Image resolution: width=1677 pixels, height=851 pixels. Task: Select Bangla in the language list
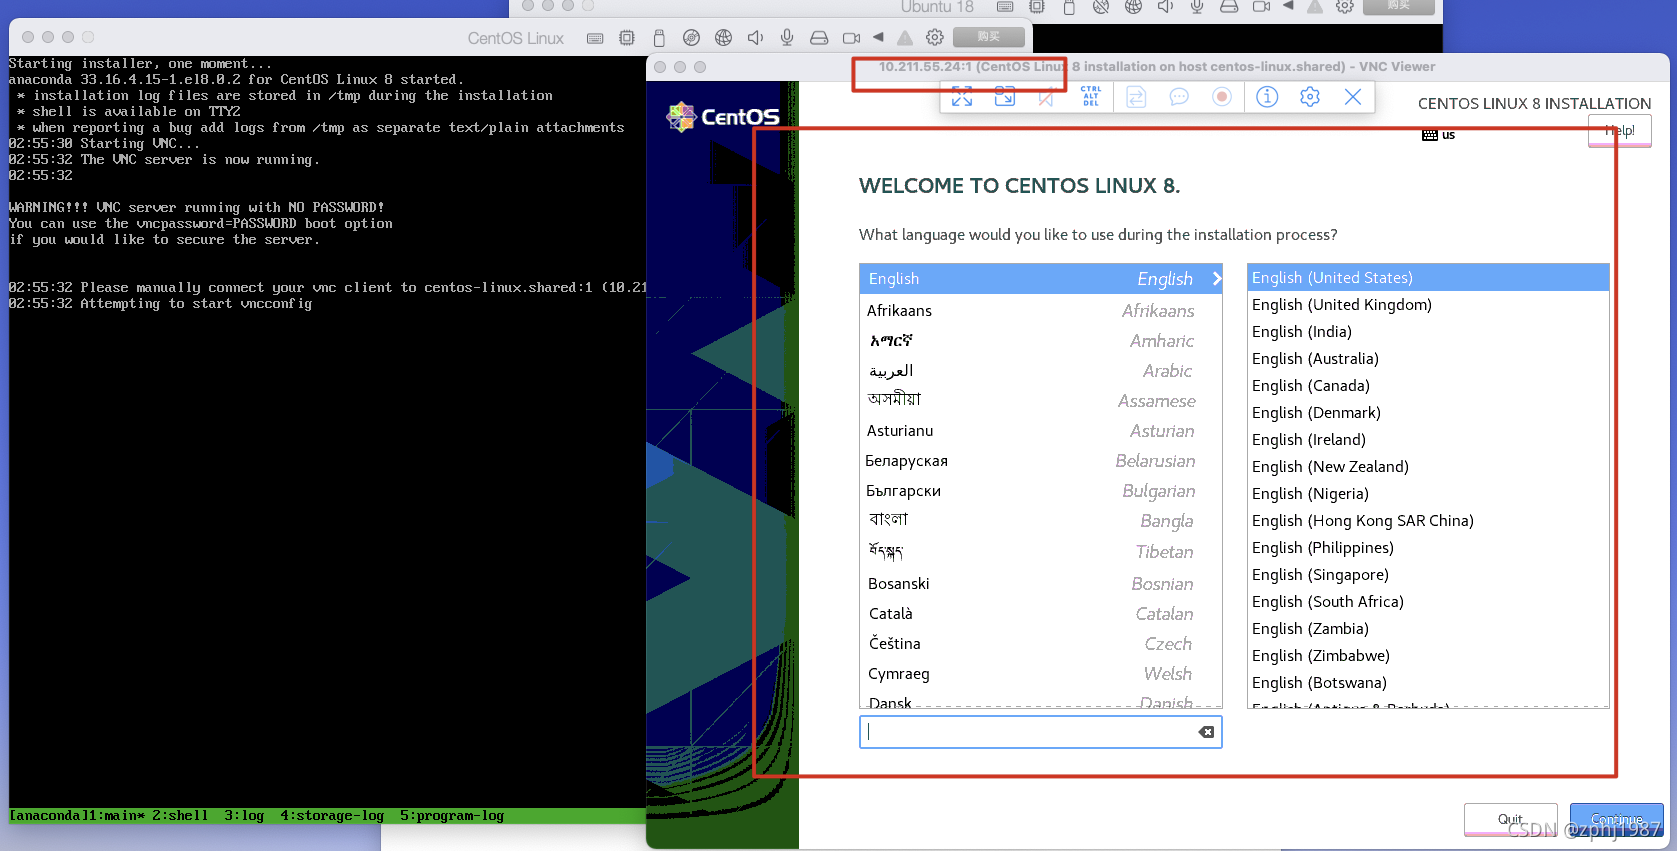1040,521
